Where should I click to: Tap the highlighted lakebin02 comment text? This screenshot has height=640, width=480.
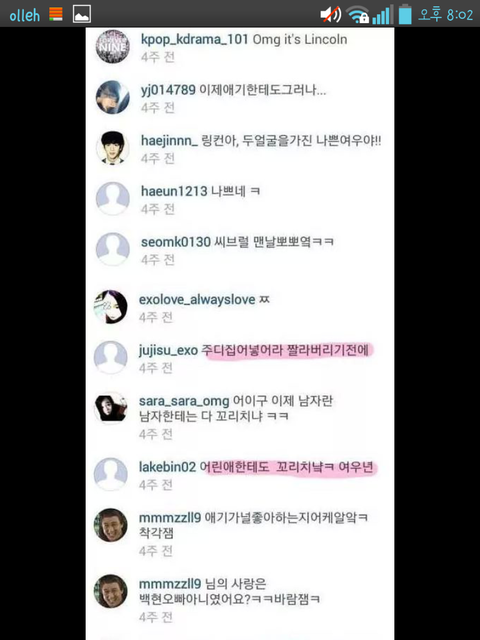[287, 467]
